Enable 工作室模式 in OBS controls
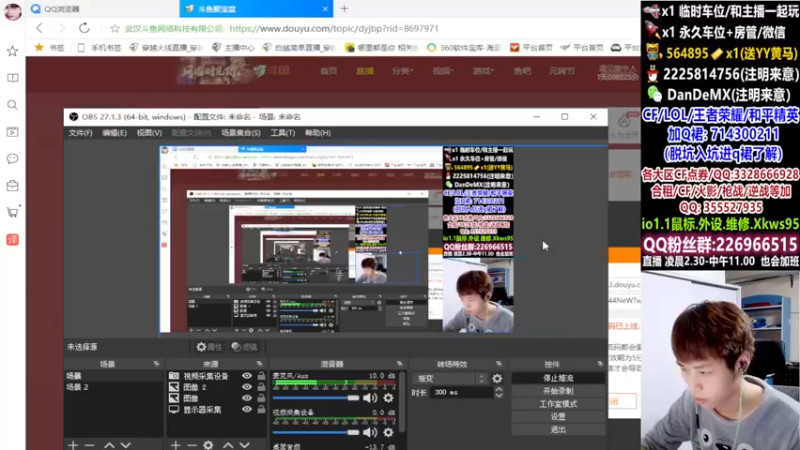 point(558,404)
